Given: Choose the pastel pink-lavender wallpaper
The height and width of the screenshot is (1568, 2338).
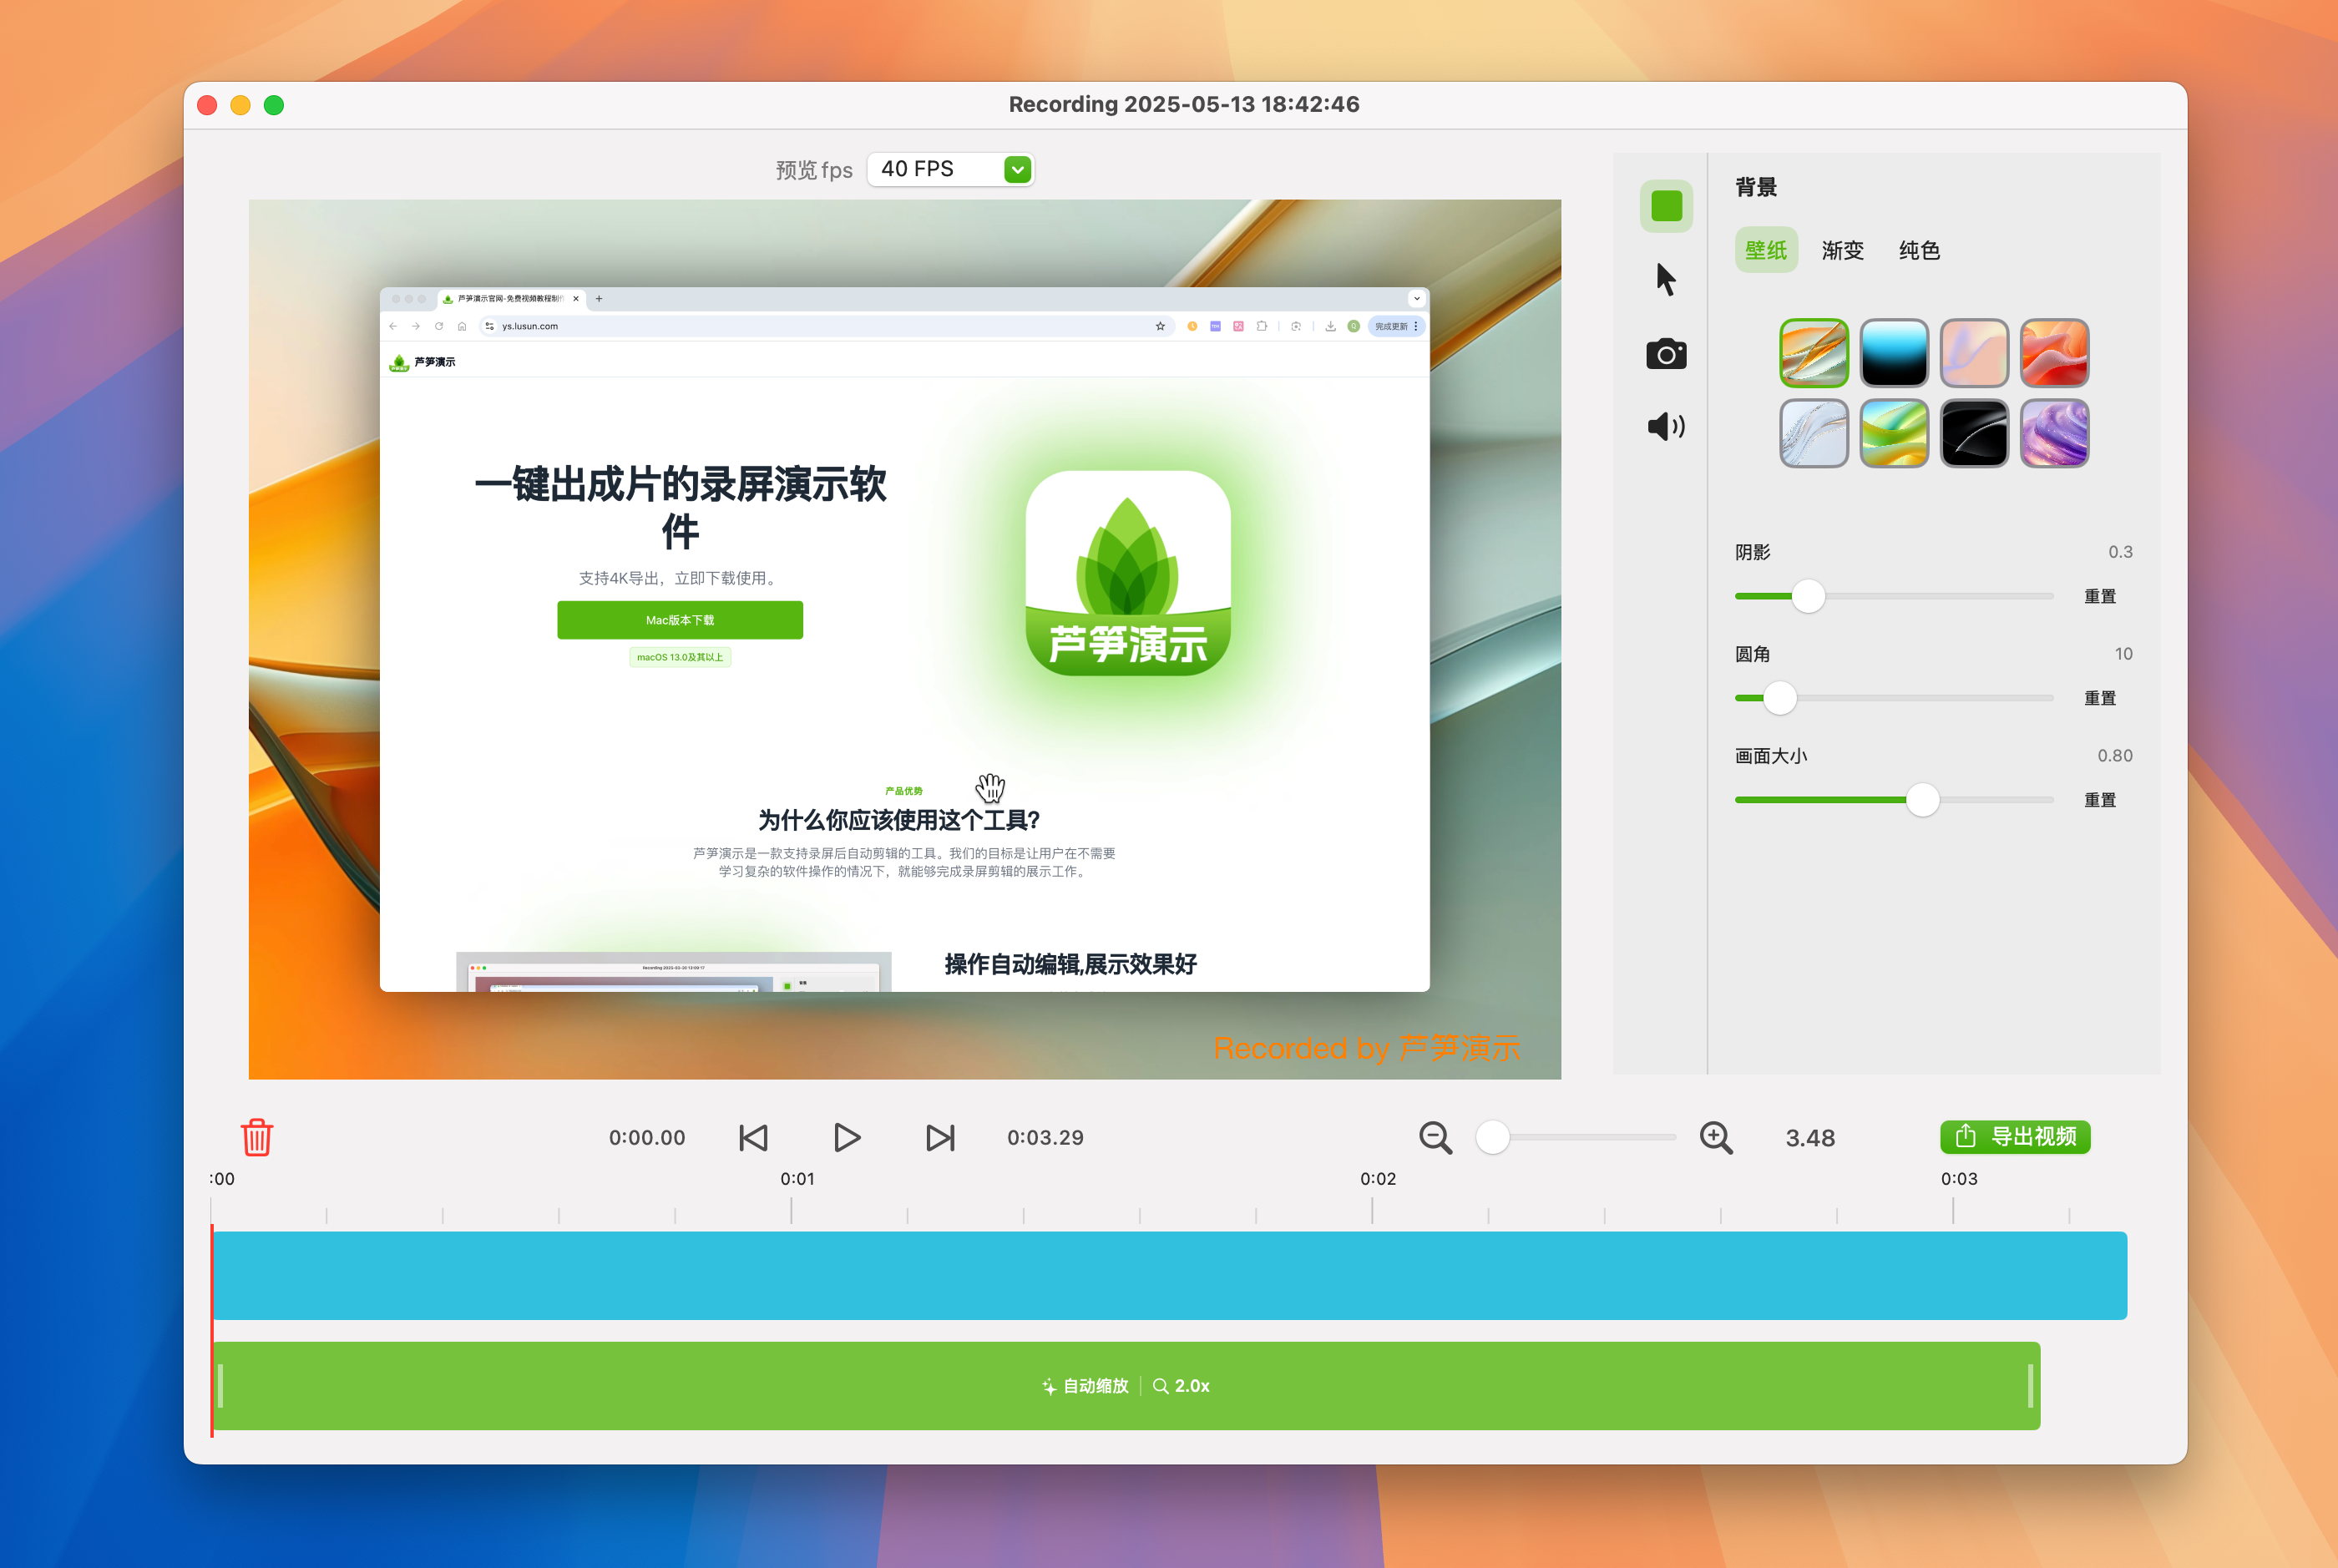Looking at the screenshot, I should [1974, 353].
